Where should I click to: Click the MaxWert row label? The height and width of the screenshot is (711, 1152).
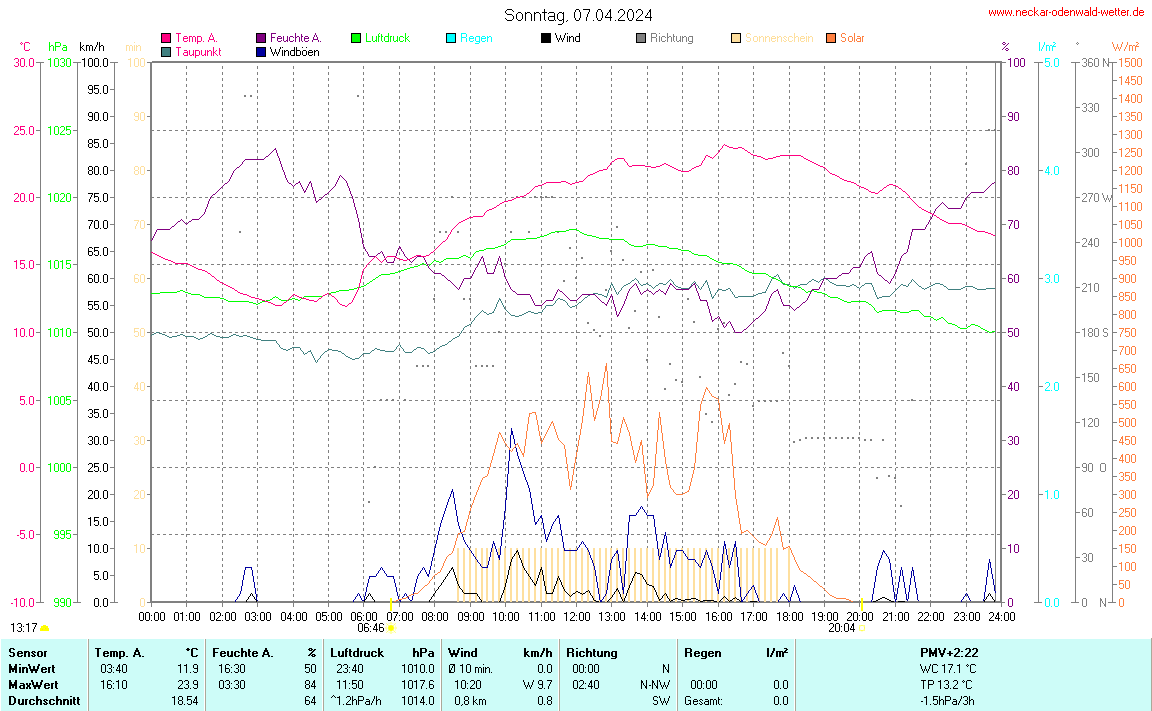(x=32, y=685)
